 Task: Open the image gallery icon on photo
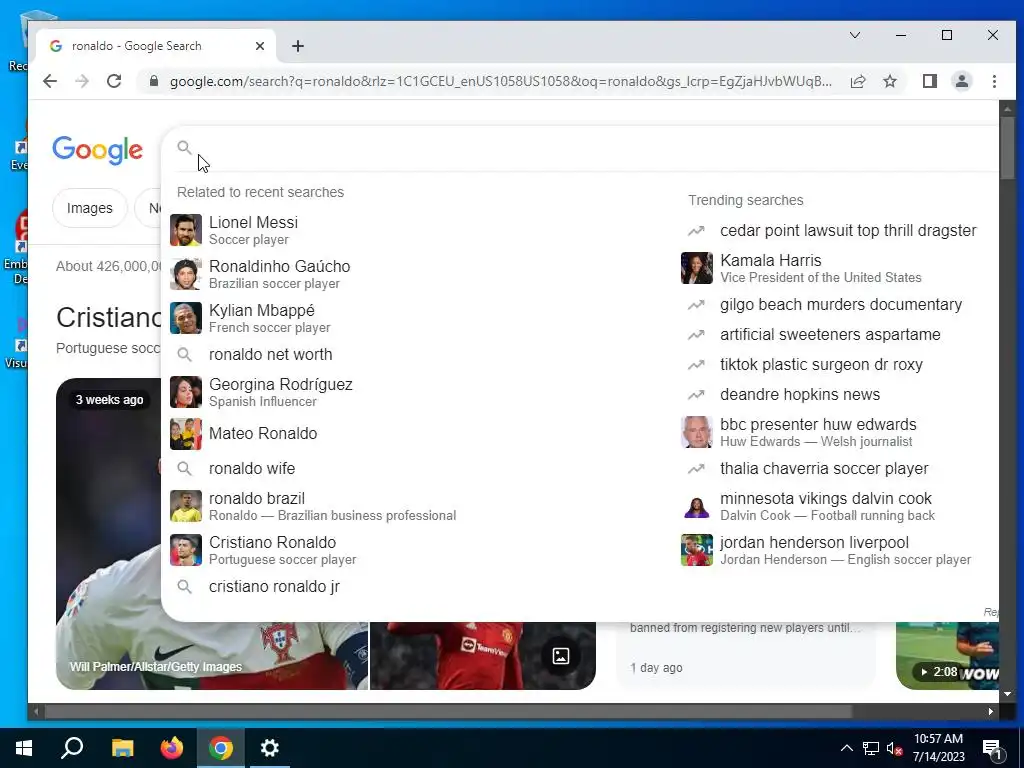point(561,656)
